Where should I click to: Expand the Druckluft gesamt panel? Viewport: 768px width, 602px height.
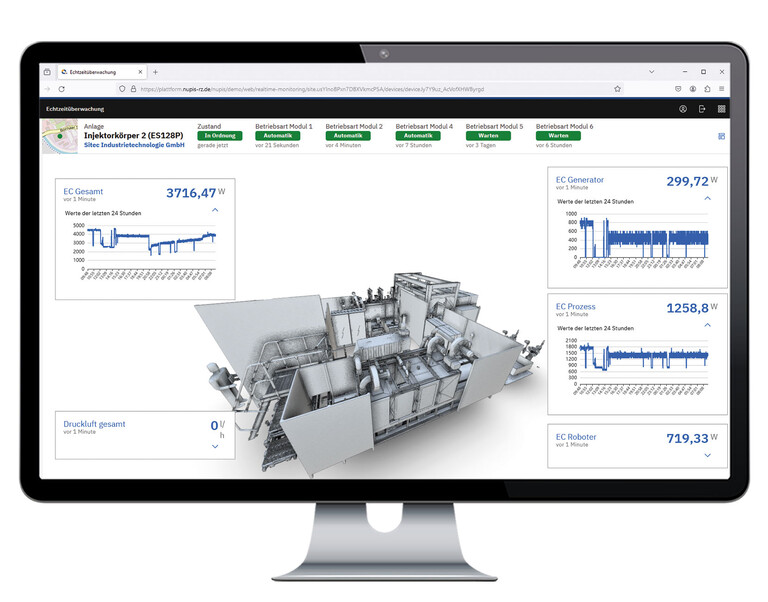(215, 447)
